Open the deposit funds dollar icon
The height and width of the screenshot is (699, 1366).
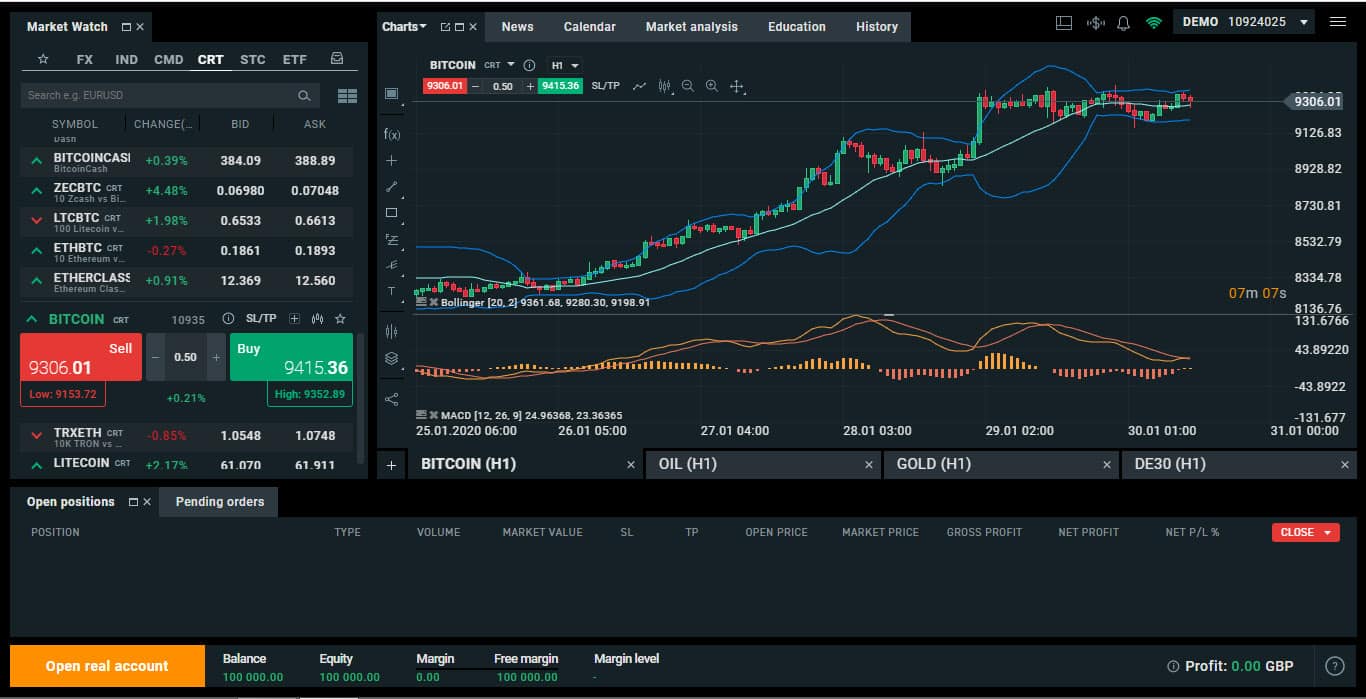pos(1095,22)
